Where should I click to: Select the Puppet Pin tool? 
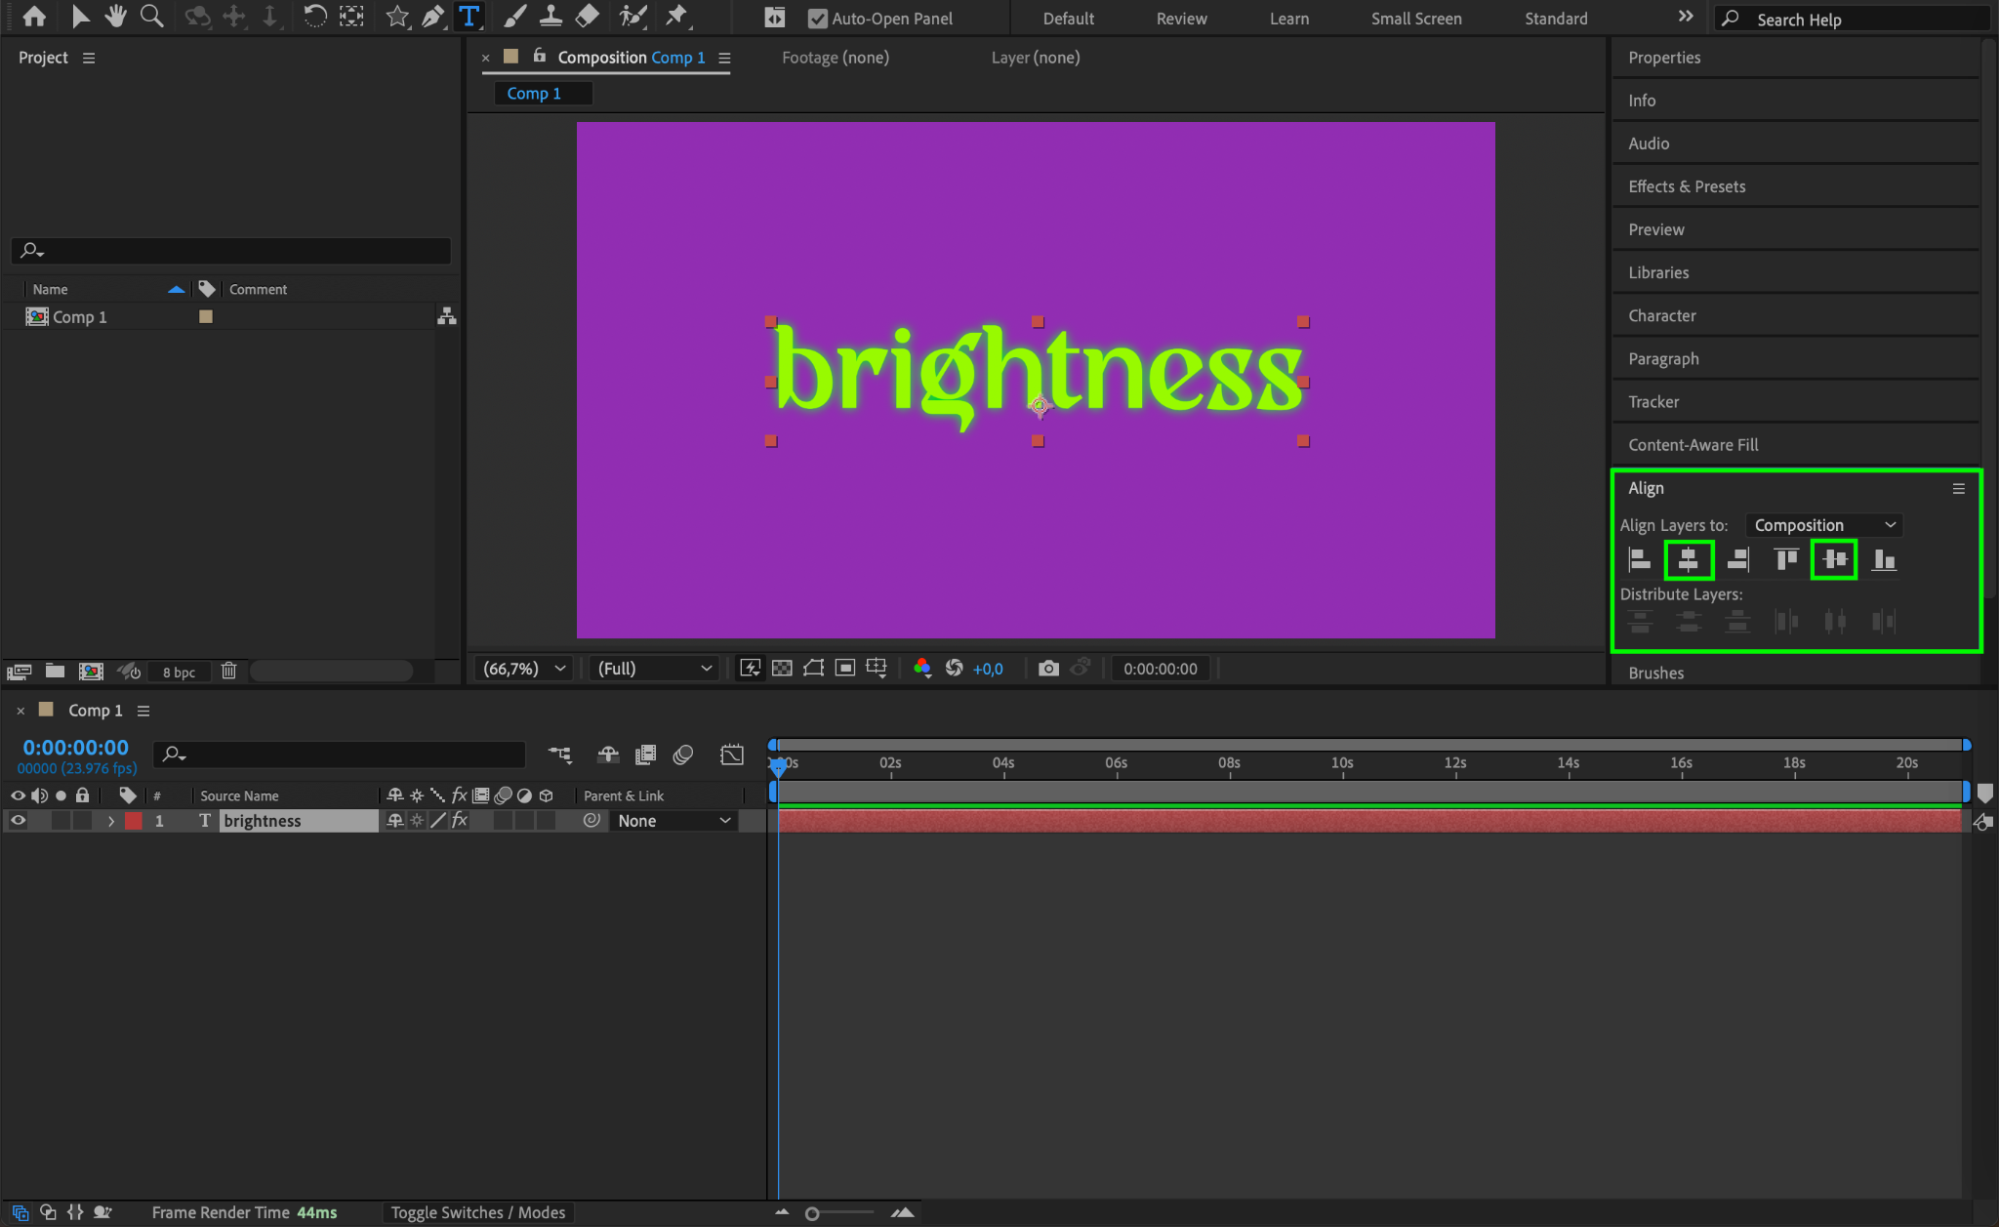pyautogui.click(x=677, y=16)
